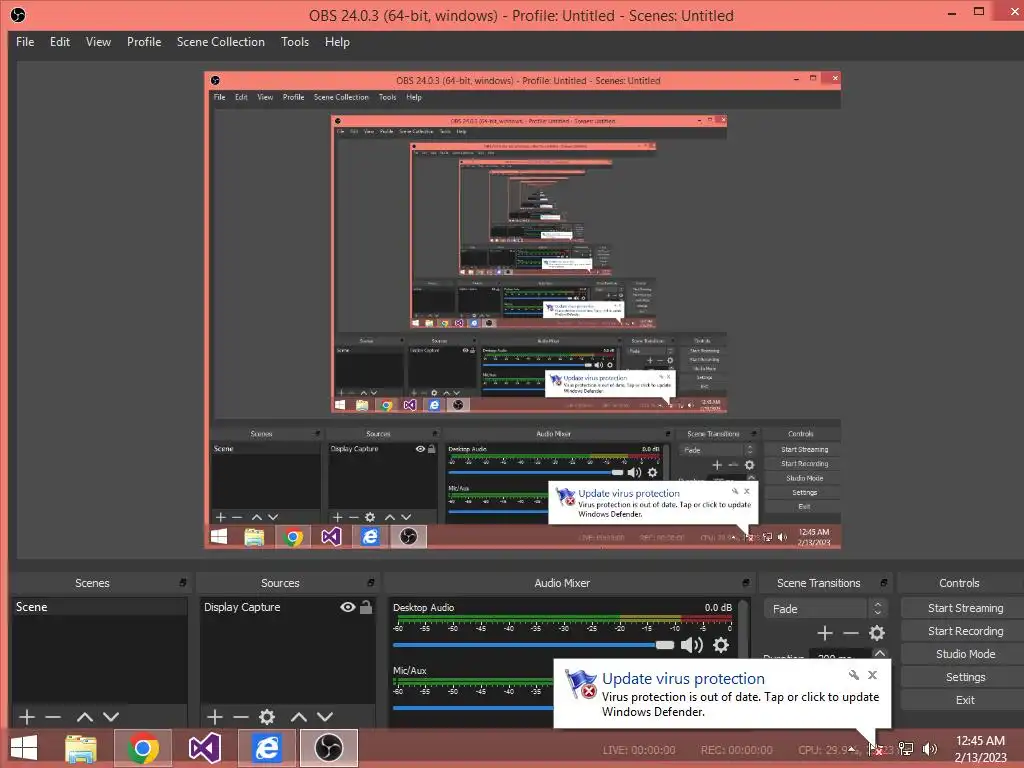Open source properties with the Sources panel gear icon
1024x768 pixels.
click(x=266, y=717)
